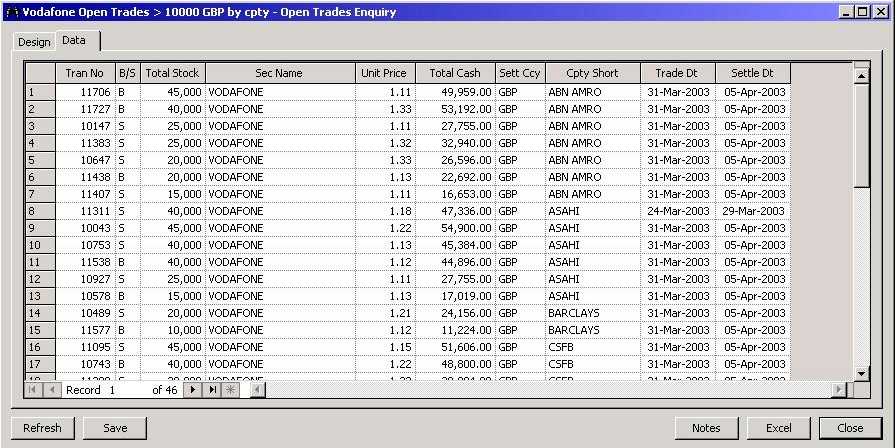The height and width of the screenshot is (448, 895).
Task: Select row 8 using its row header
Action: click(40, 211)
